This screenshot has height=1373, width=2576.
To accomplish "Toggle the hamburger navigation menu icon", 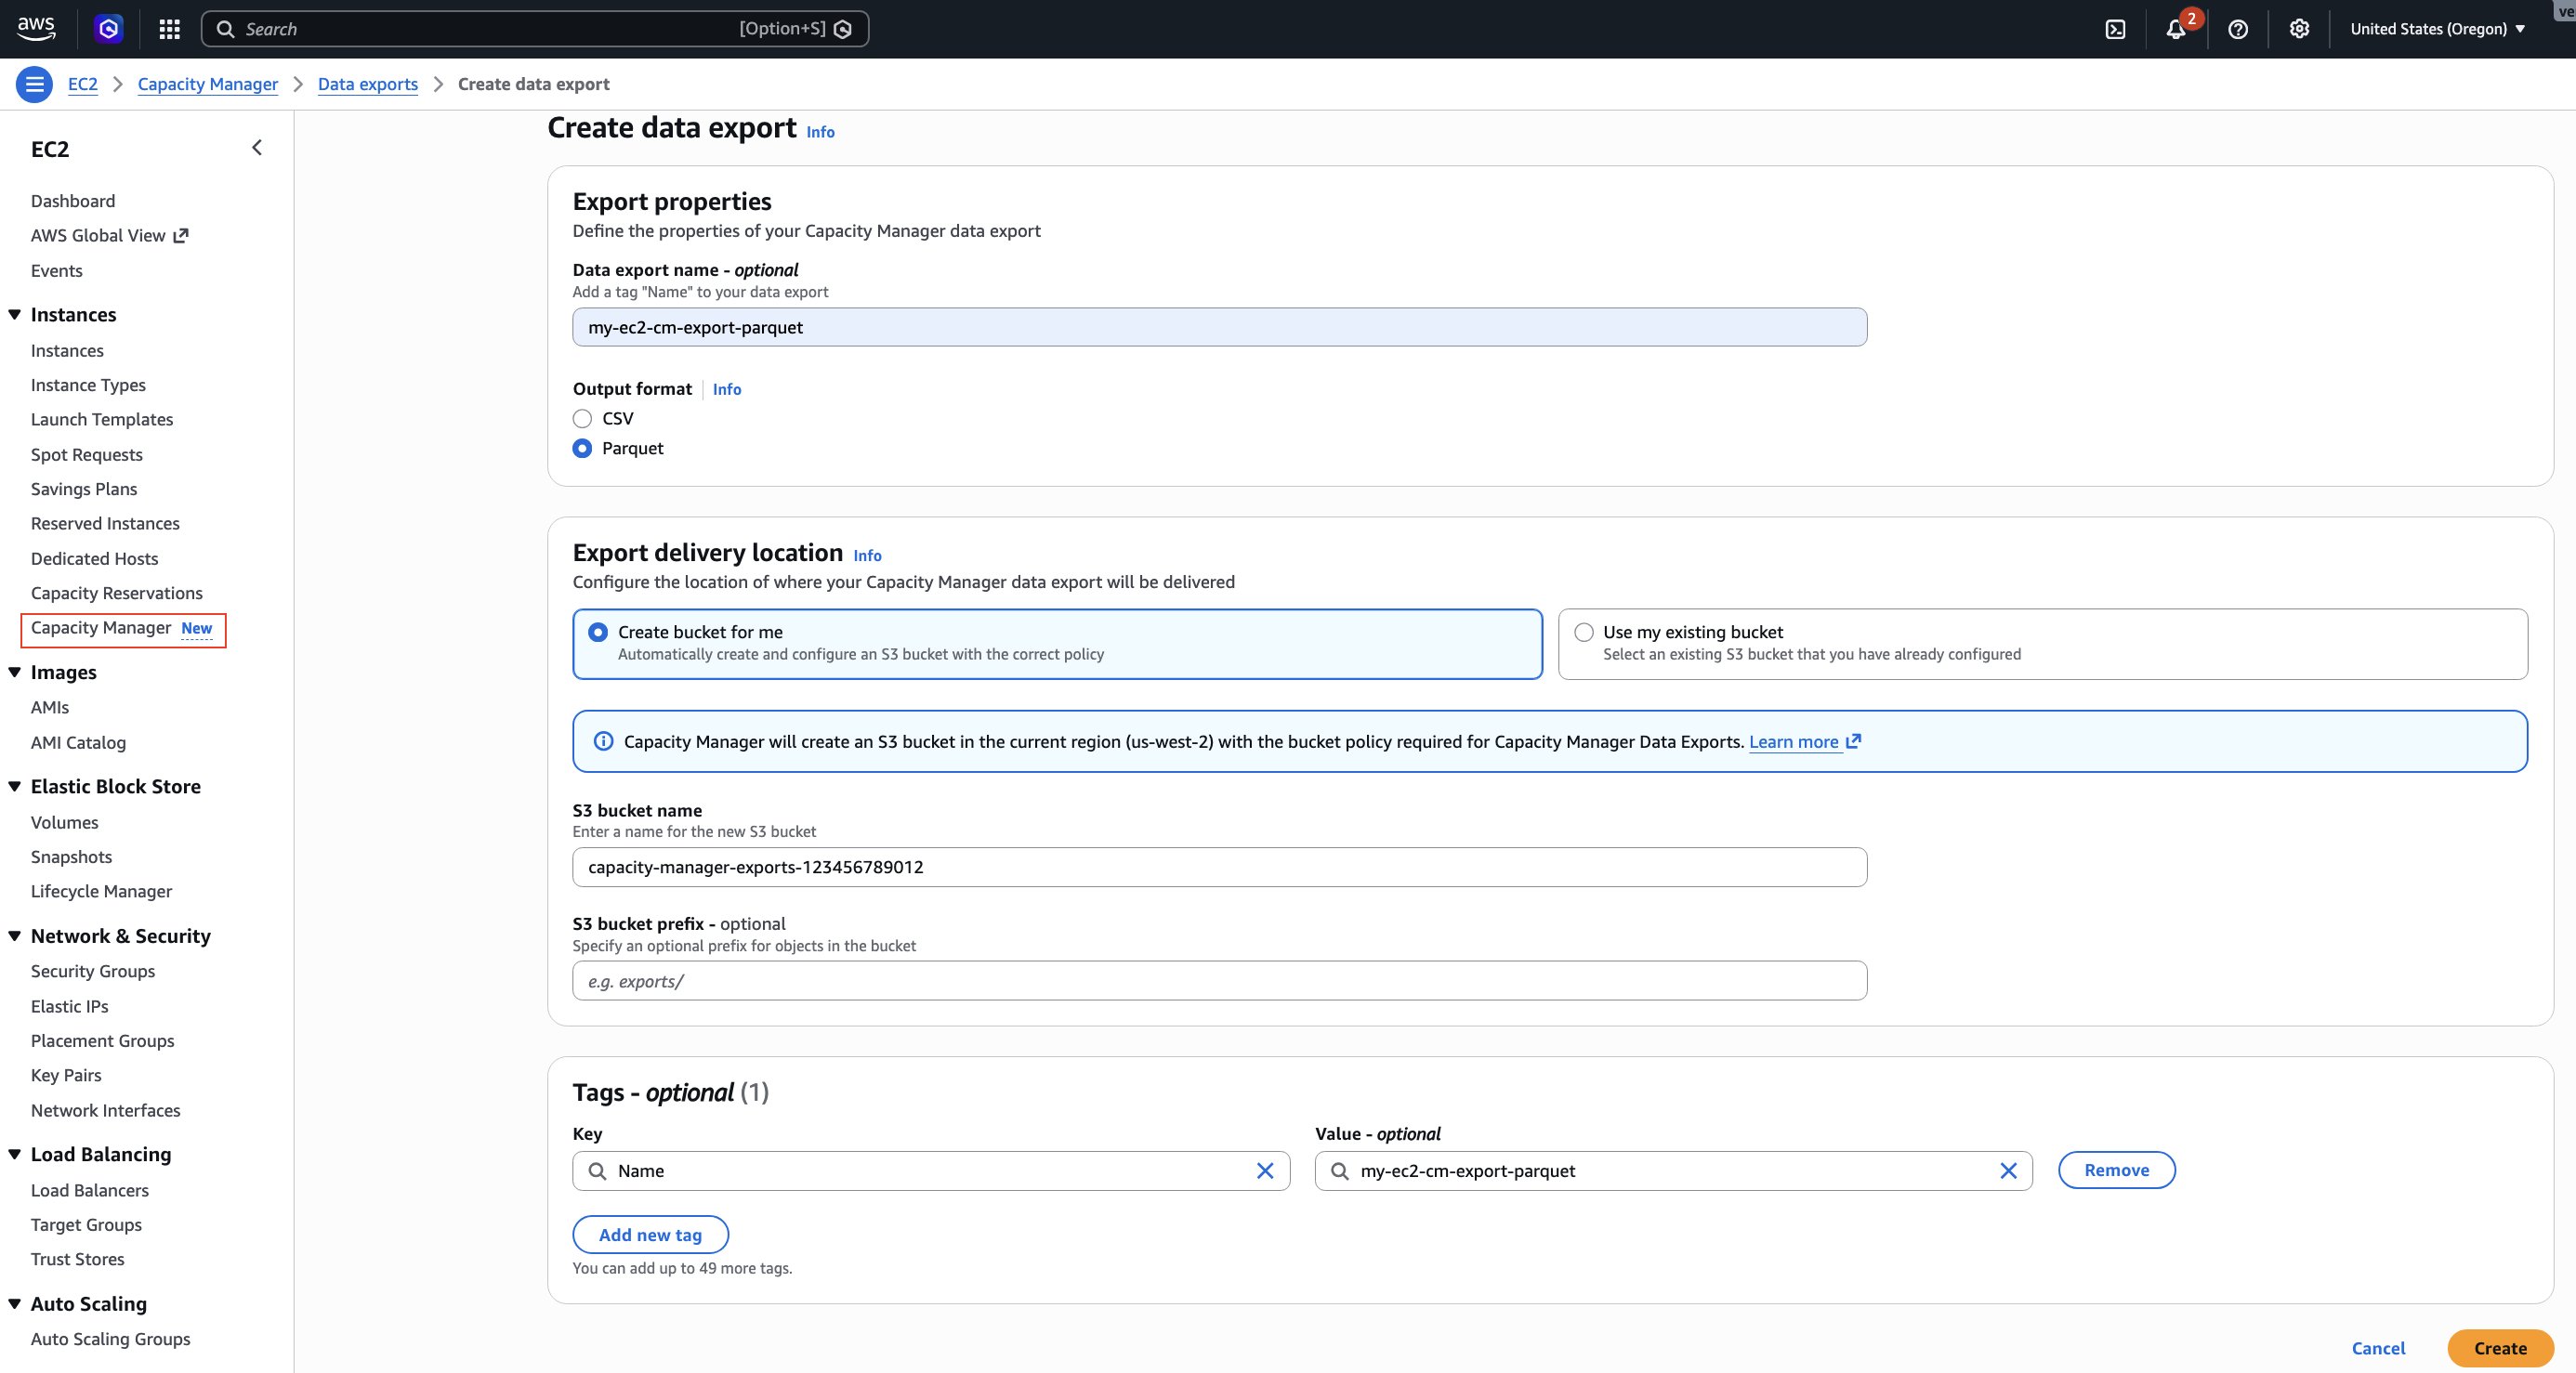I will point(34,84).
